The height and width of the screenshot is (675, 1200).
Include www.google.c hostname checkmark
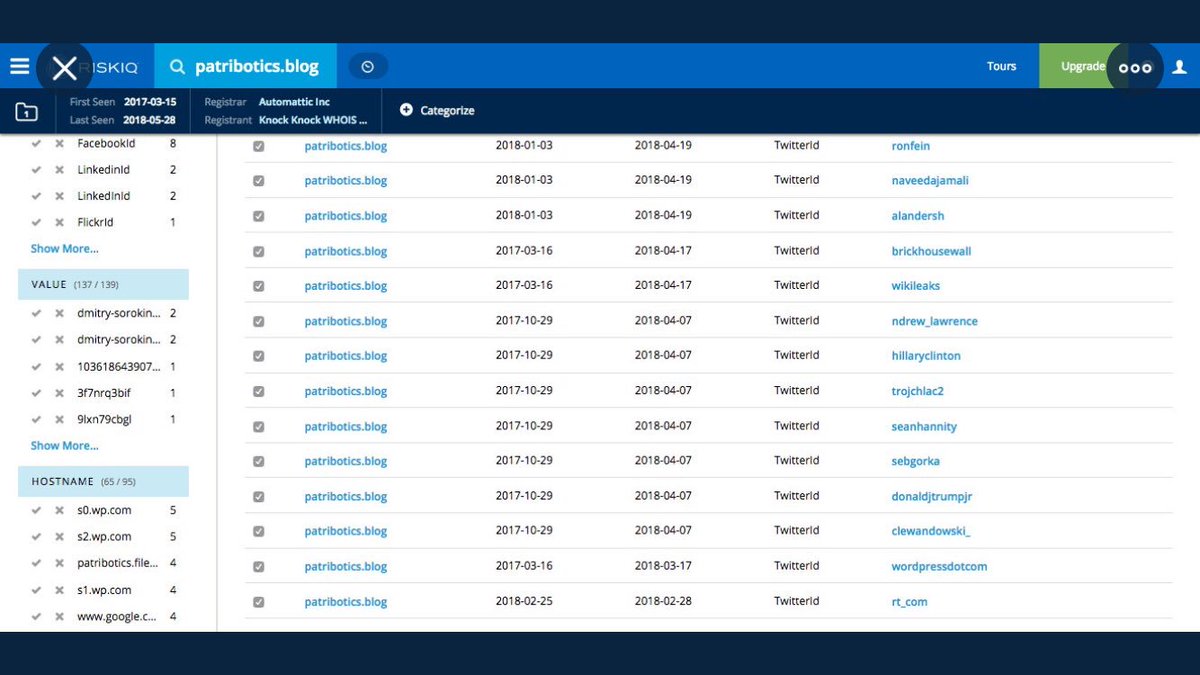click(36, 617)
